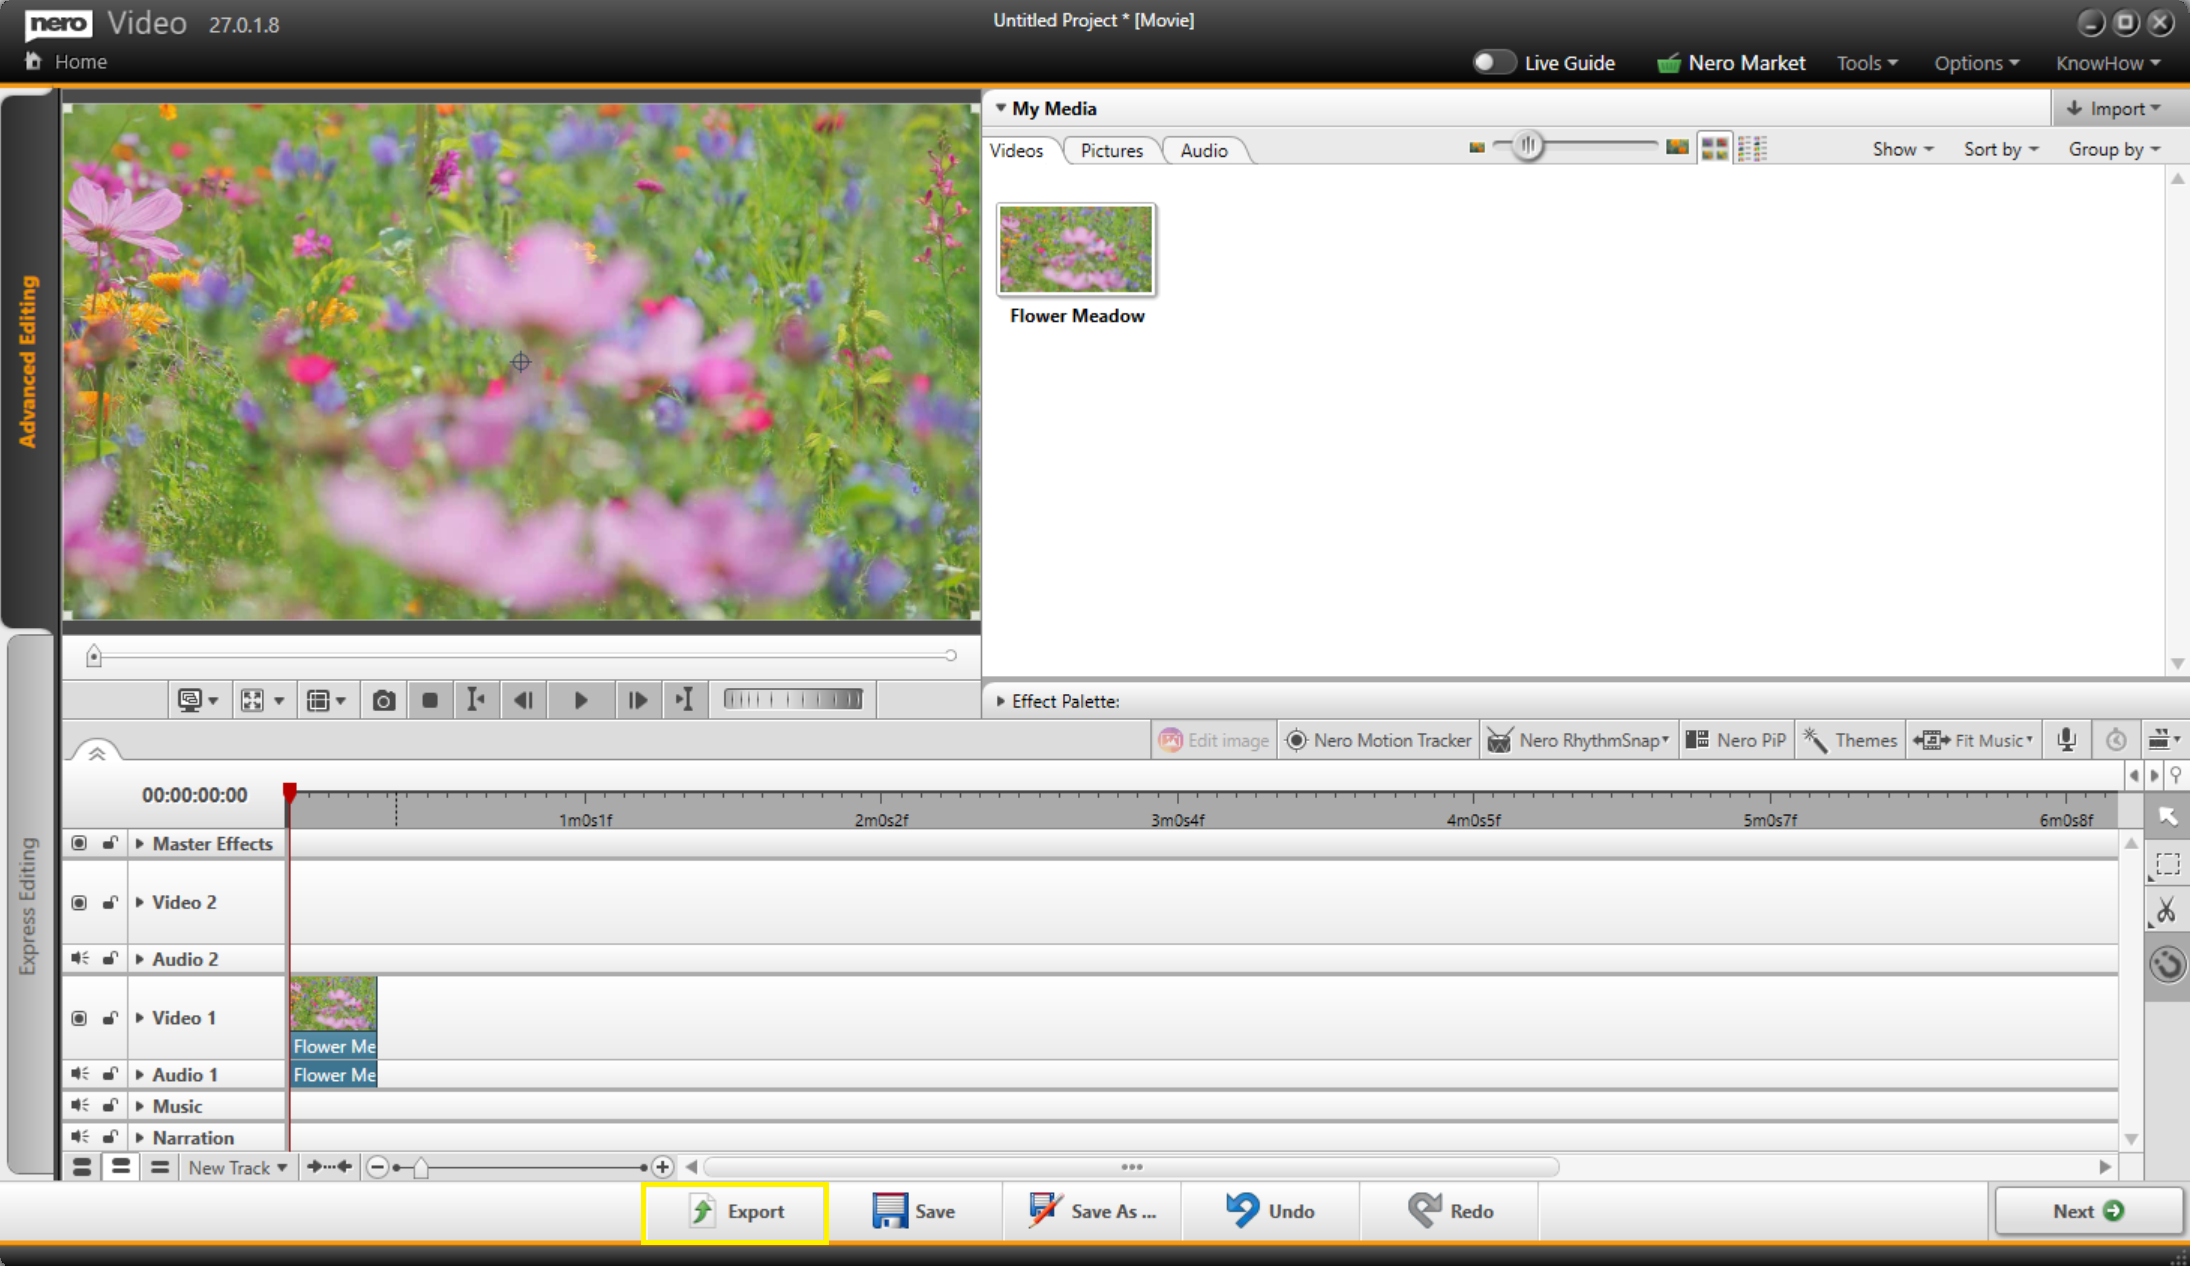Hide the Video 2 track

[x=79, y=902]
